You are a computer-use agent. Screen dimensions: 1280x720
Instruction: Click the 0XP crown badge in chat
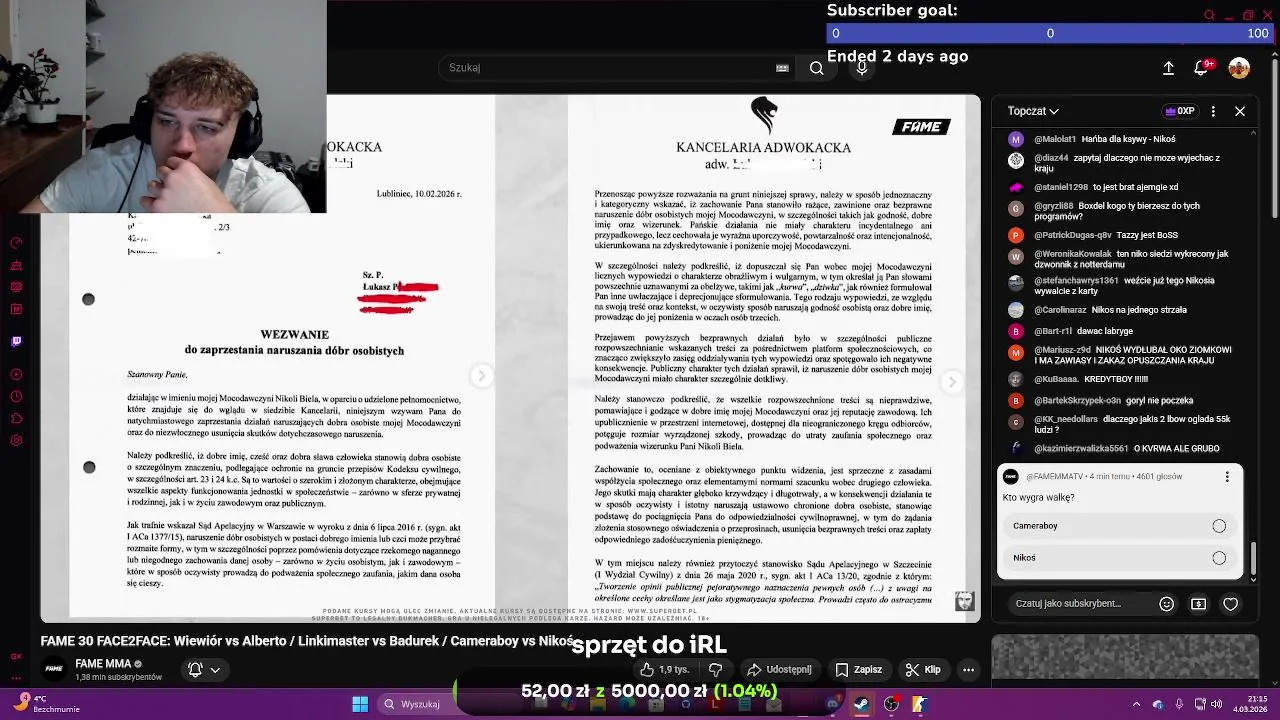coord(1180,111)
